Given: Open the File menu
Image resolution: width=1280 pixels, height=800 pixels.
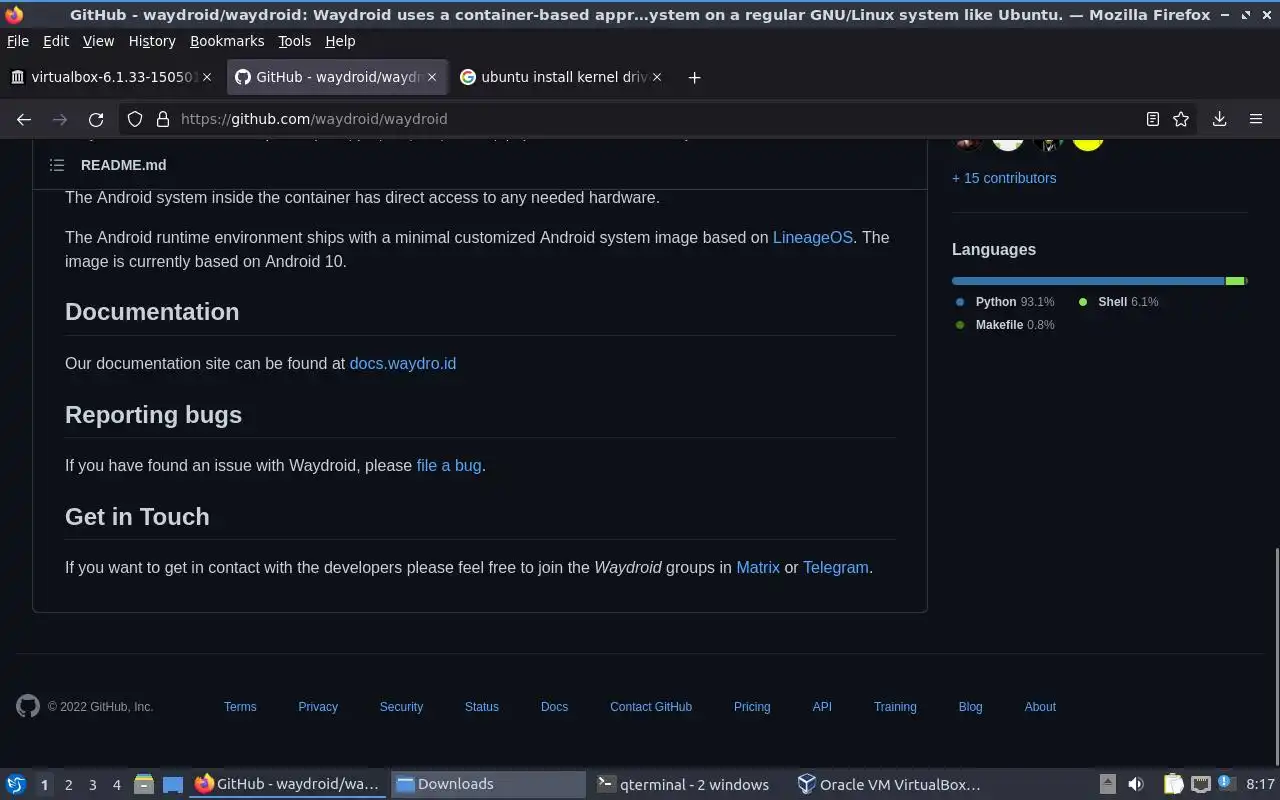Looking at the screenshot, I should click(18, 41).
